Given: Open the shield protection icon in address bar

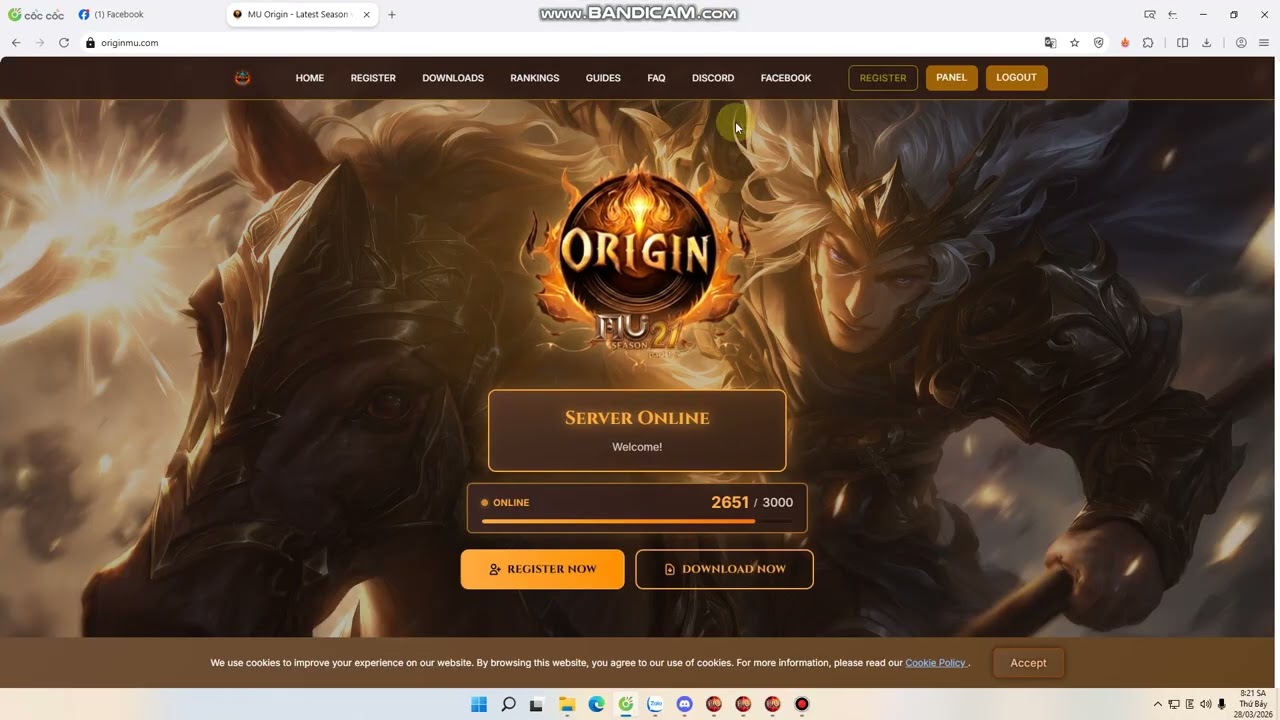Looking at the screenshot, I should click(1099, 43).
